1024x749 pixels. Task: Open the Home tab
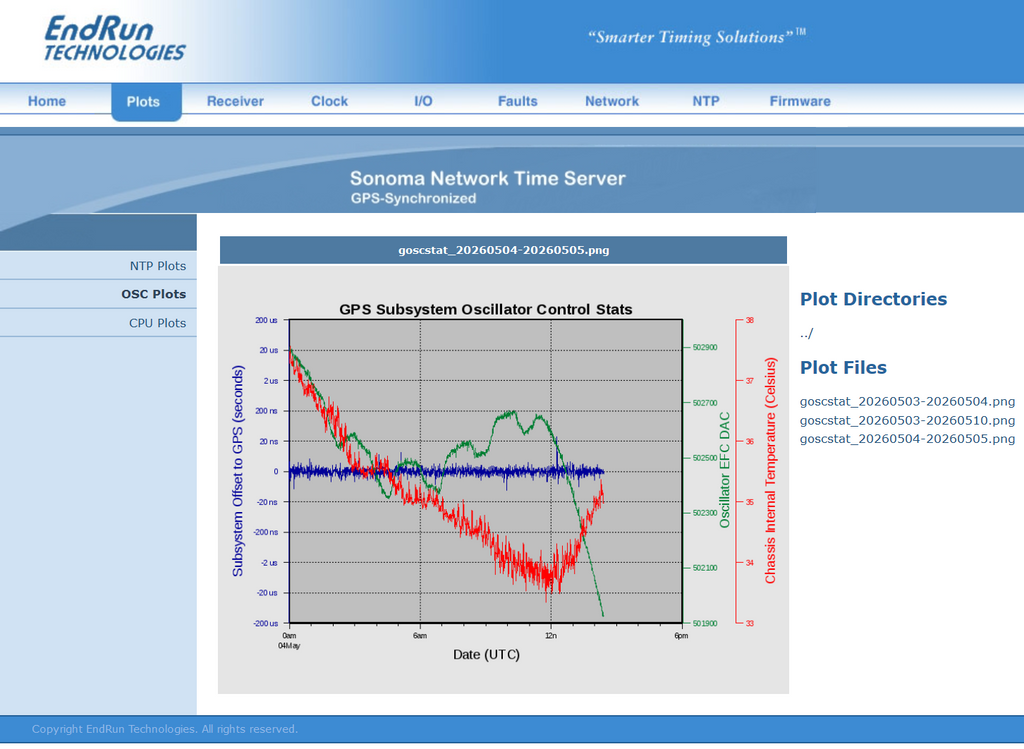click(47, 101)
